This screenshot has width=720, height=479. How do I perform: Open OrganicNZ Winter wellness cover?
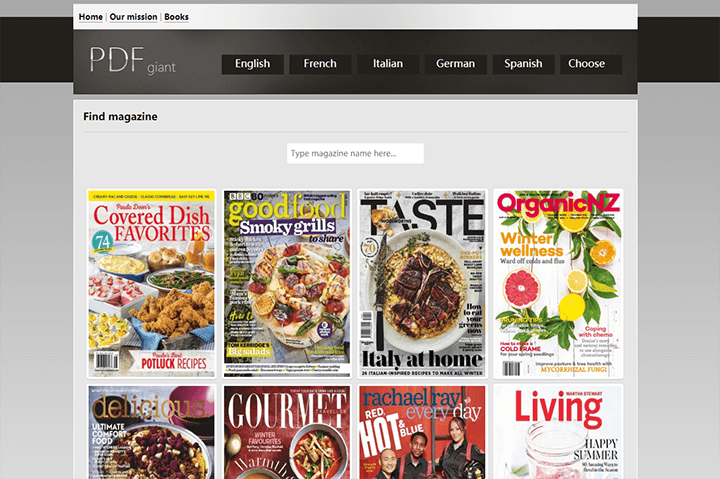(557, 283)
